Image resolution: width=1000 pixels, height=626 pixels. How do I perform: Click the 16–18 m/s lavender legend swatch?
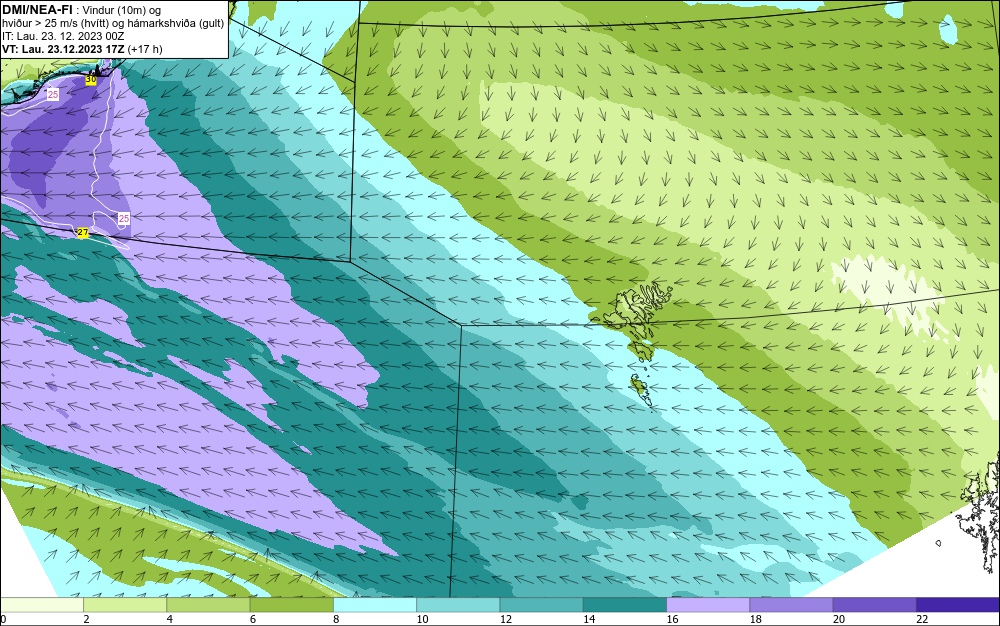708,605
